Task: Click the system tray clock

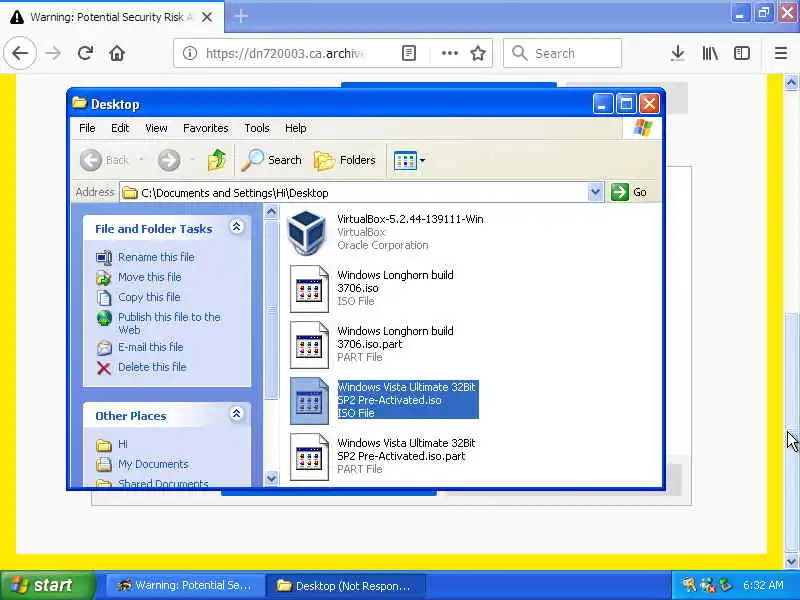Action: click(x=763, y=585)
